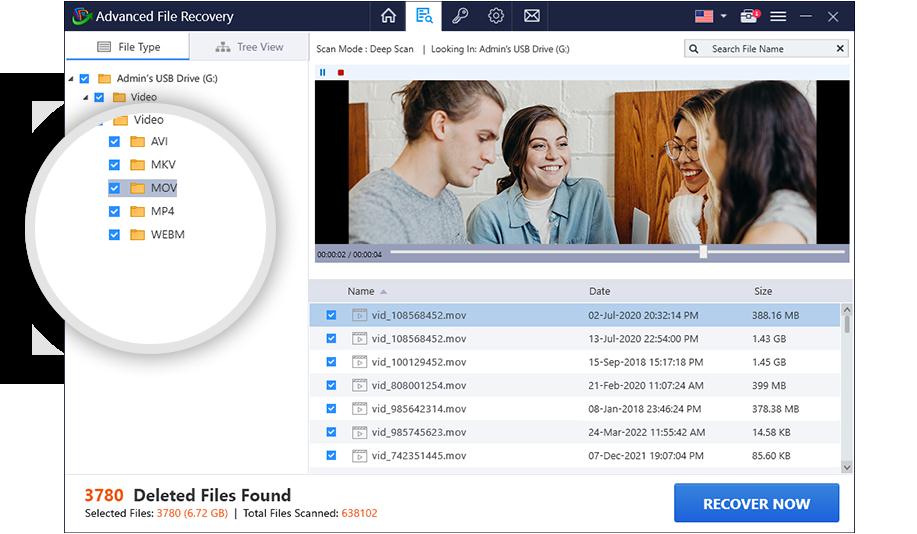Click the scan results icon

[x=424, y=16]
